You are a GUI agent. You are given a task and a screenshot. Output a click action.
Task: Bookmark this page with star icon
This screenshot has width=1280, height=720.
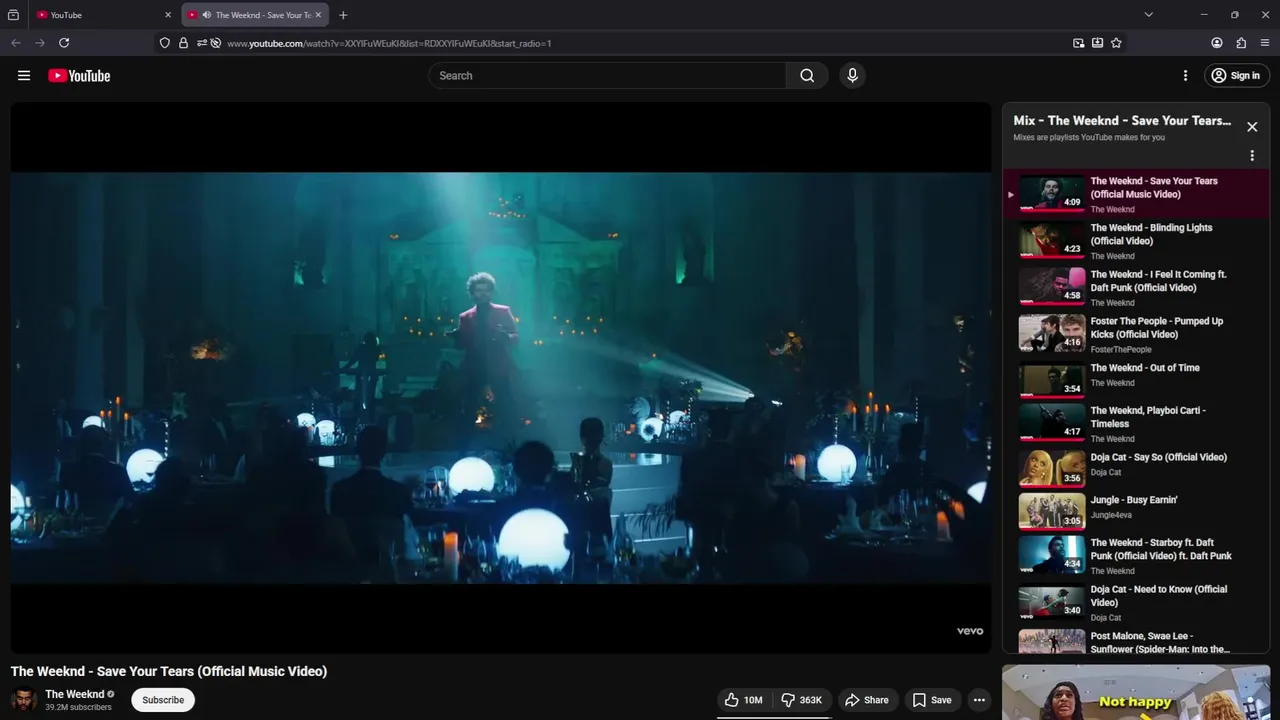click(x=1116, y=43)
